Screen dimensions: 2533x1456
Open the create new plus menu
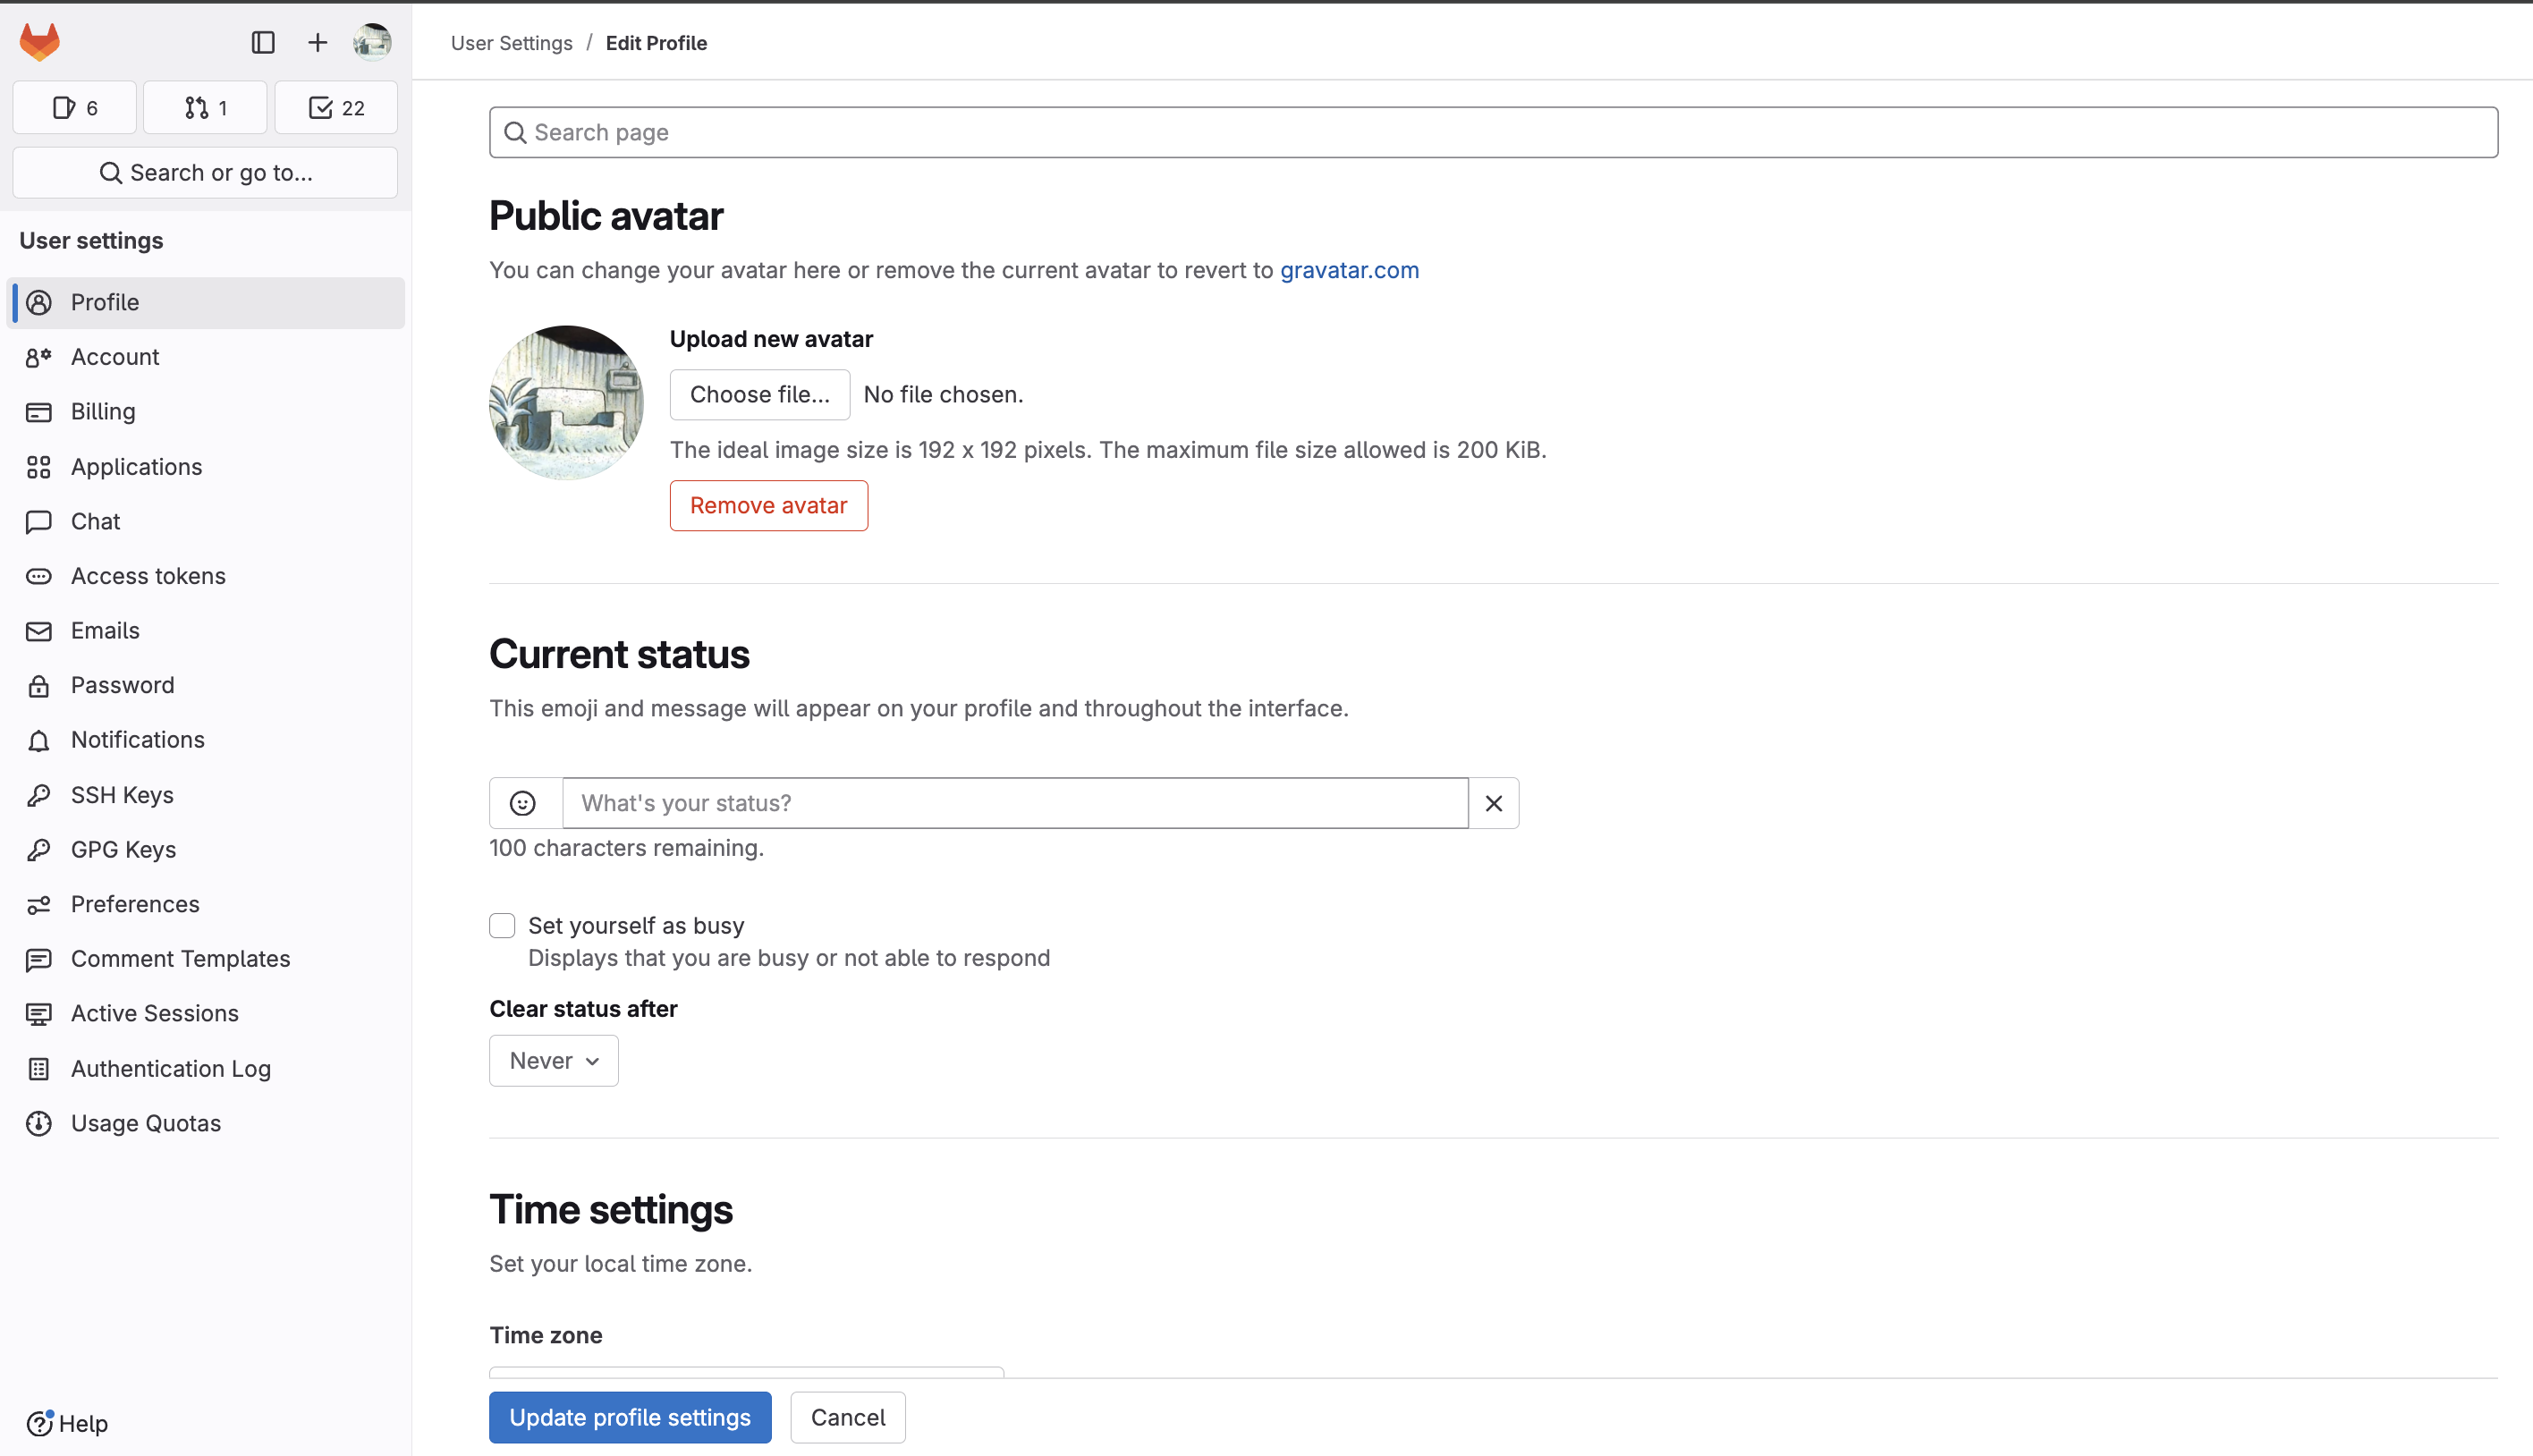(x=317, y=42)
